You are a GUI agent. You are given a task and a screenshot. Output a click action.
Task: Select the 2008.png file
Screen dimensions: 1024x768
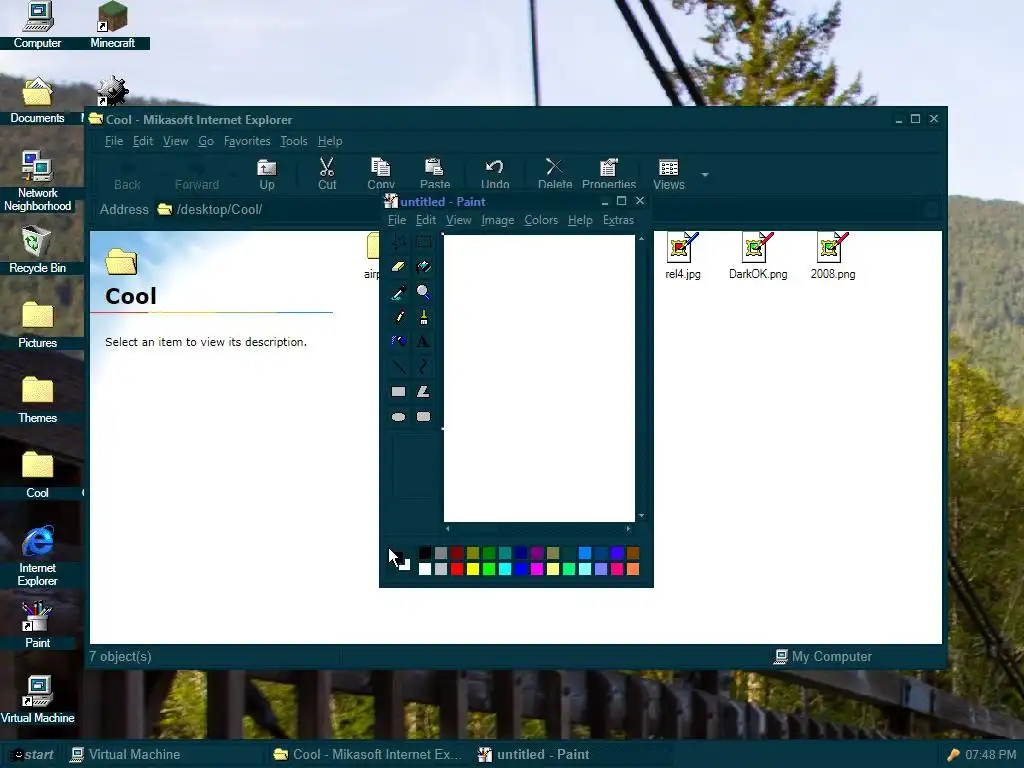pyautogui.click(x=833, y=255)
